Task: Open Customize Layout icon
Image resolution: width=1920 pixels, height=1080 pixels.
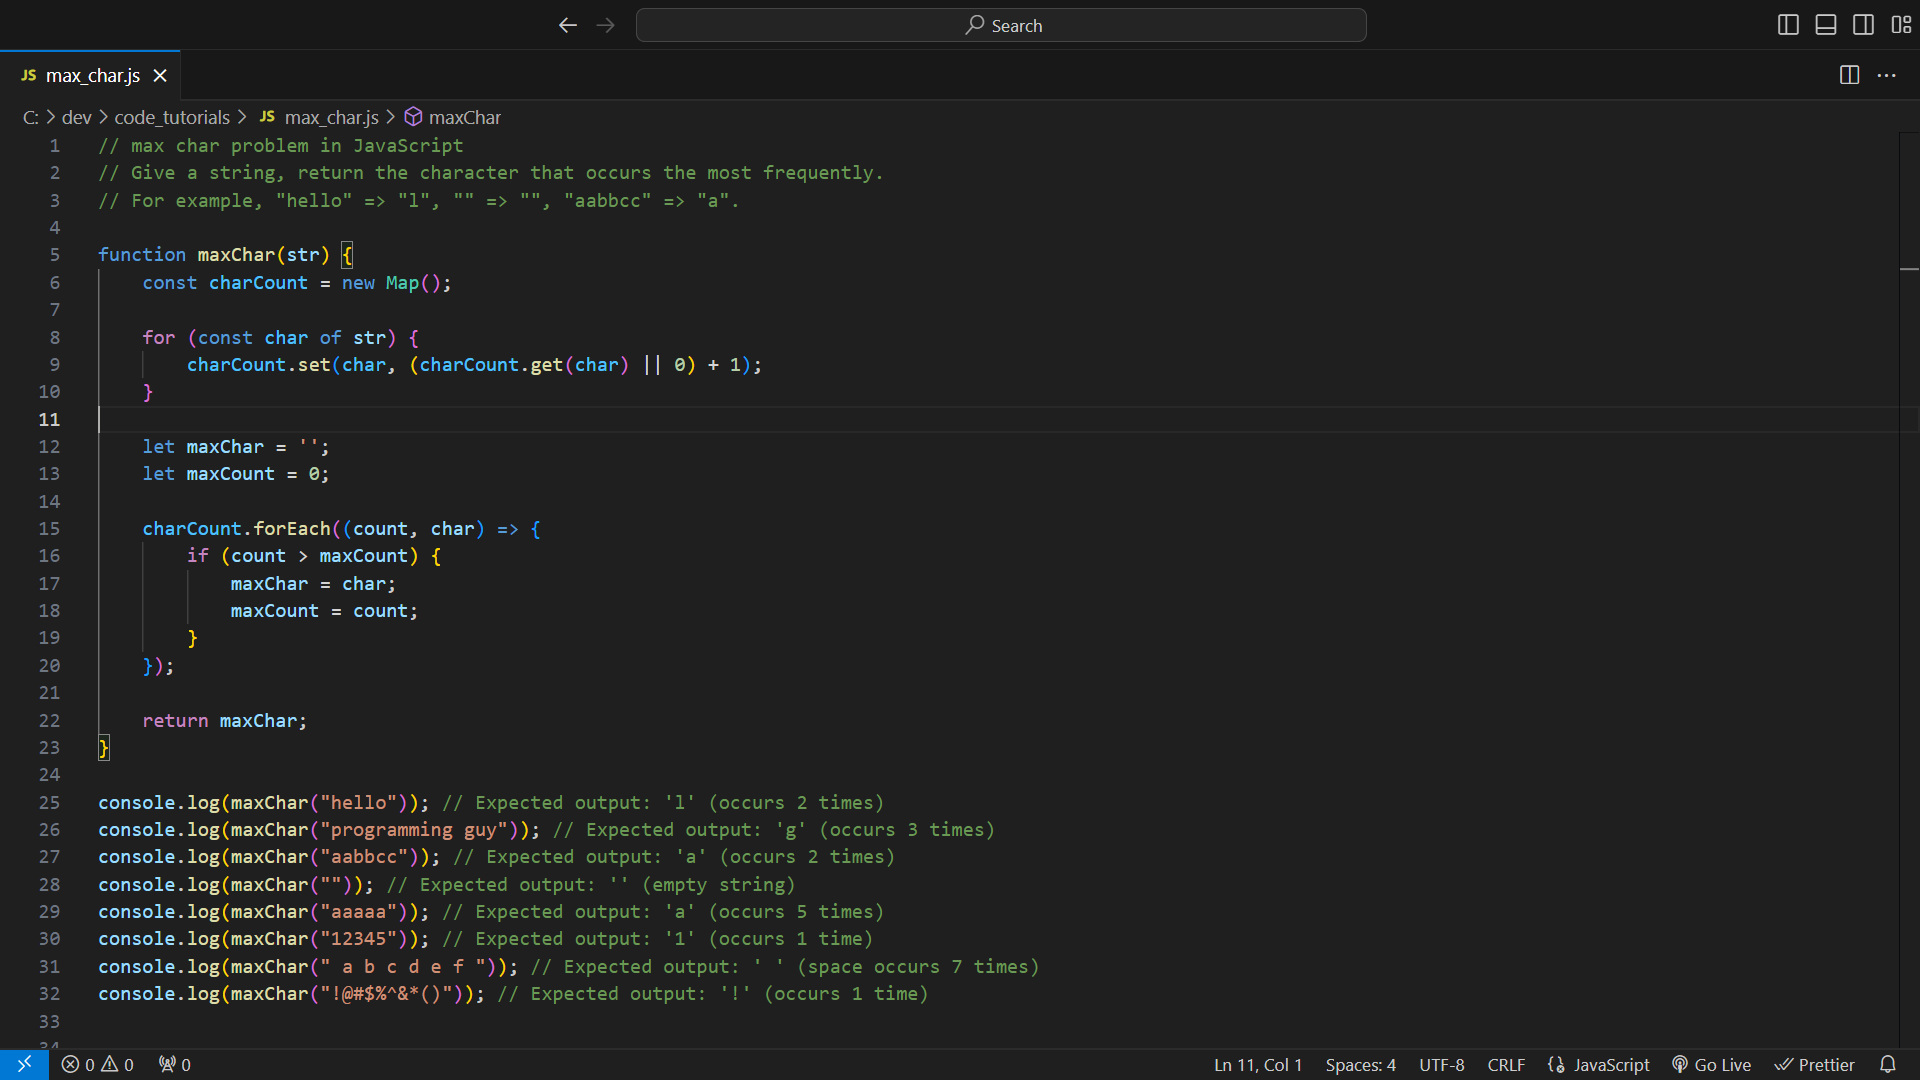Action: coord(1901,25)
